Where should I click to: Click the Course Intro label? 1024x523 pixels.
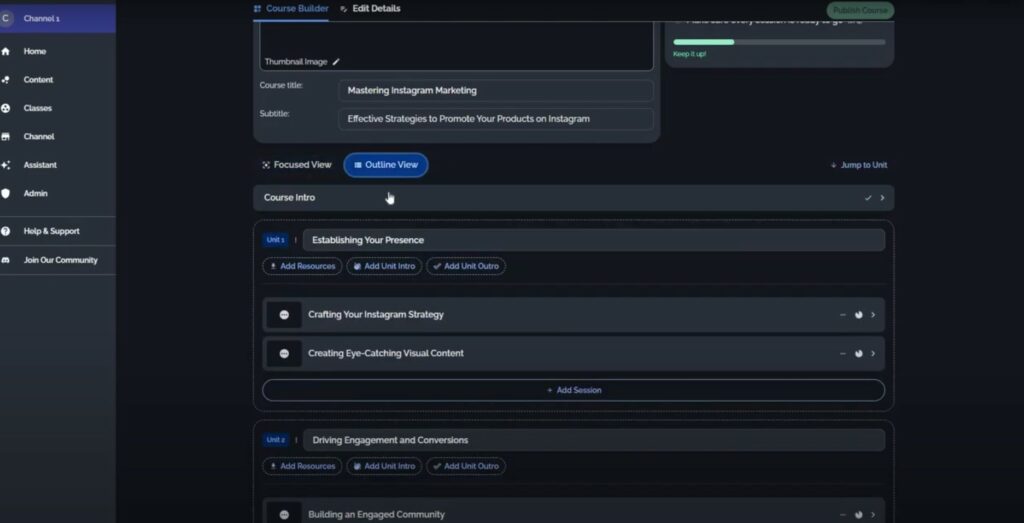click(x=289, y=198)
